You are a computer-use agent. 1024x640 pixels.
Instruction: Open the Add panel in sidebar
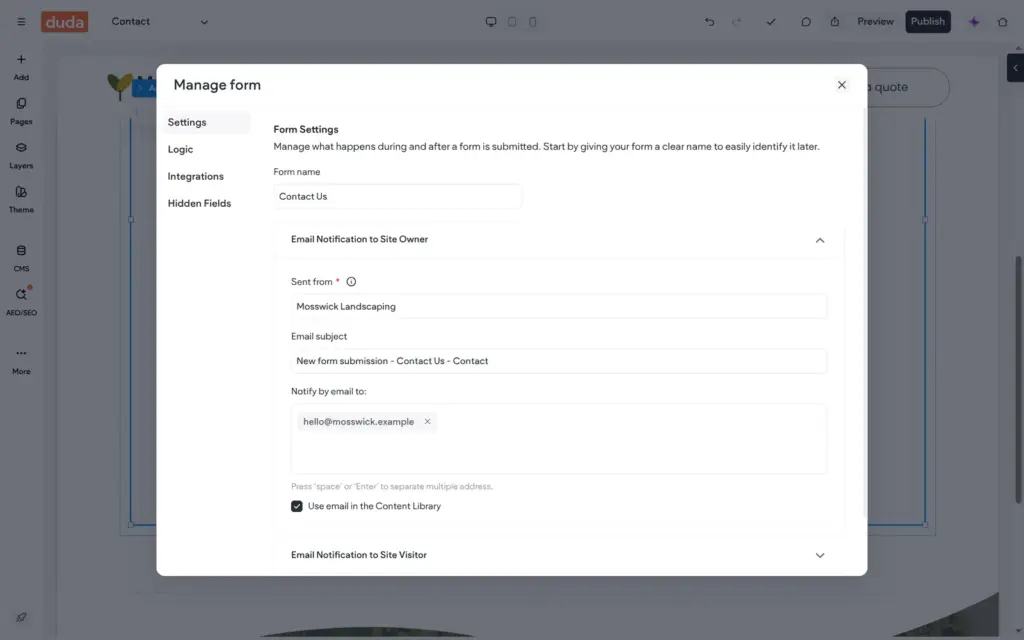click(x=21, y=67)
